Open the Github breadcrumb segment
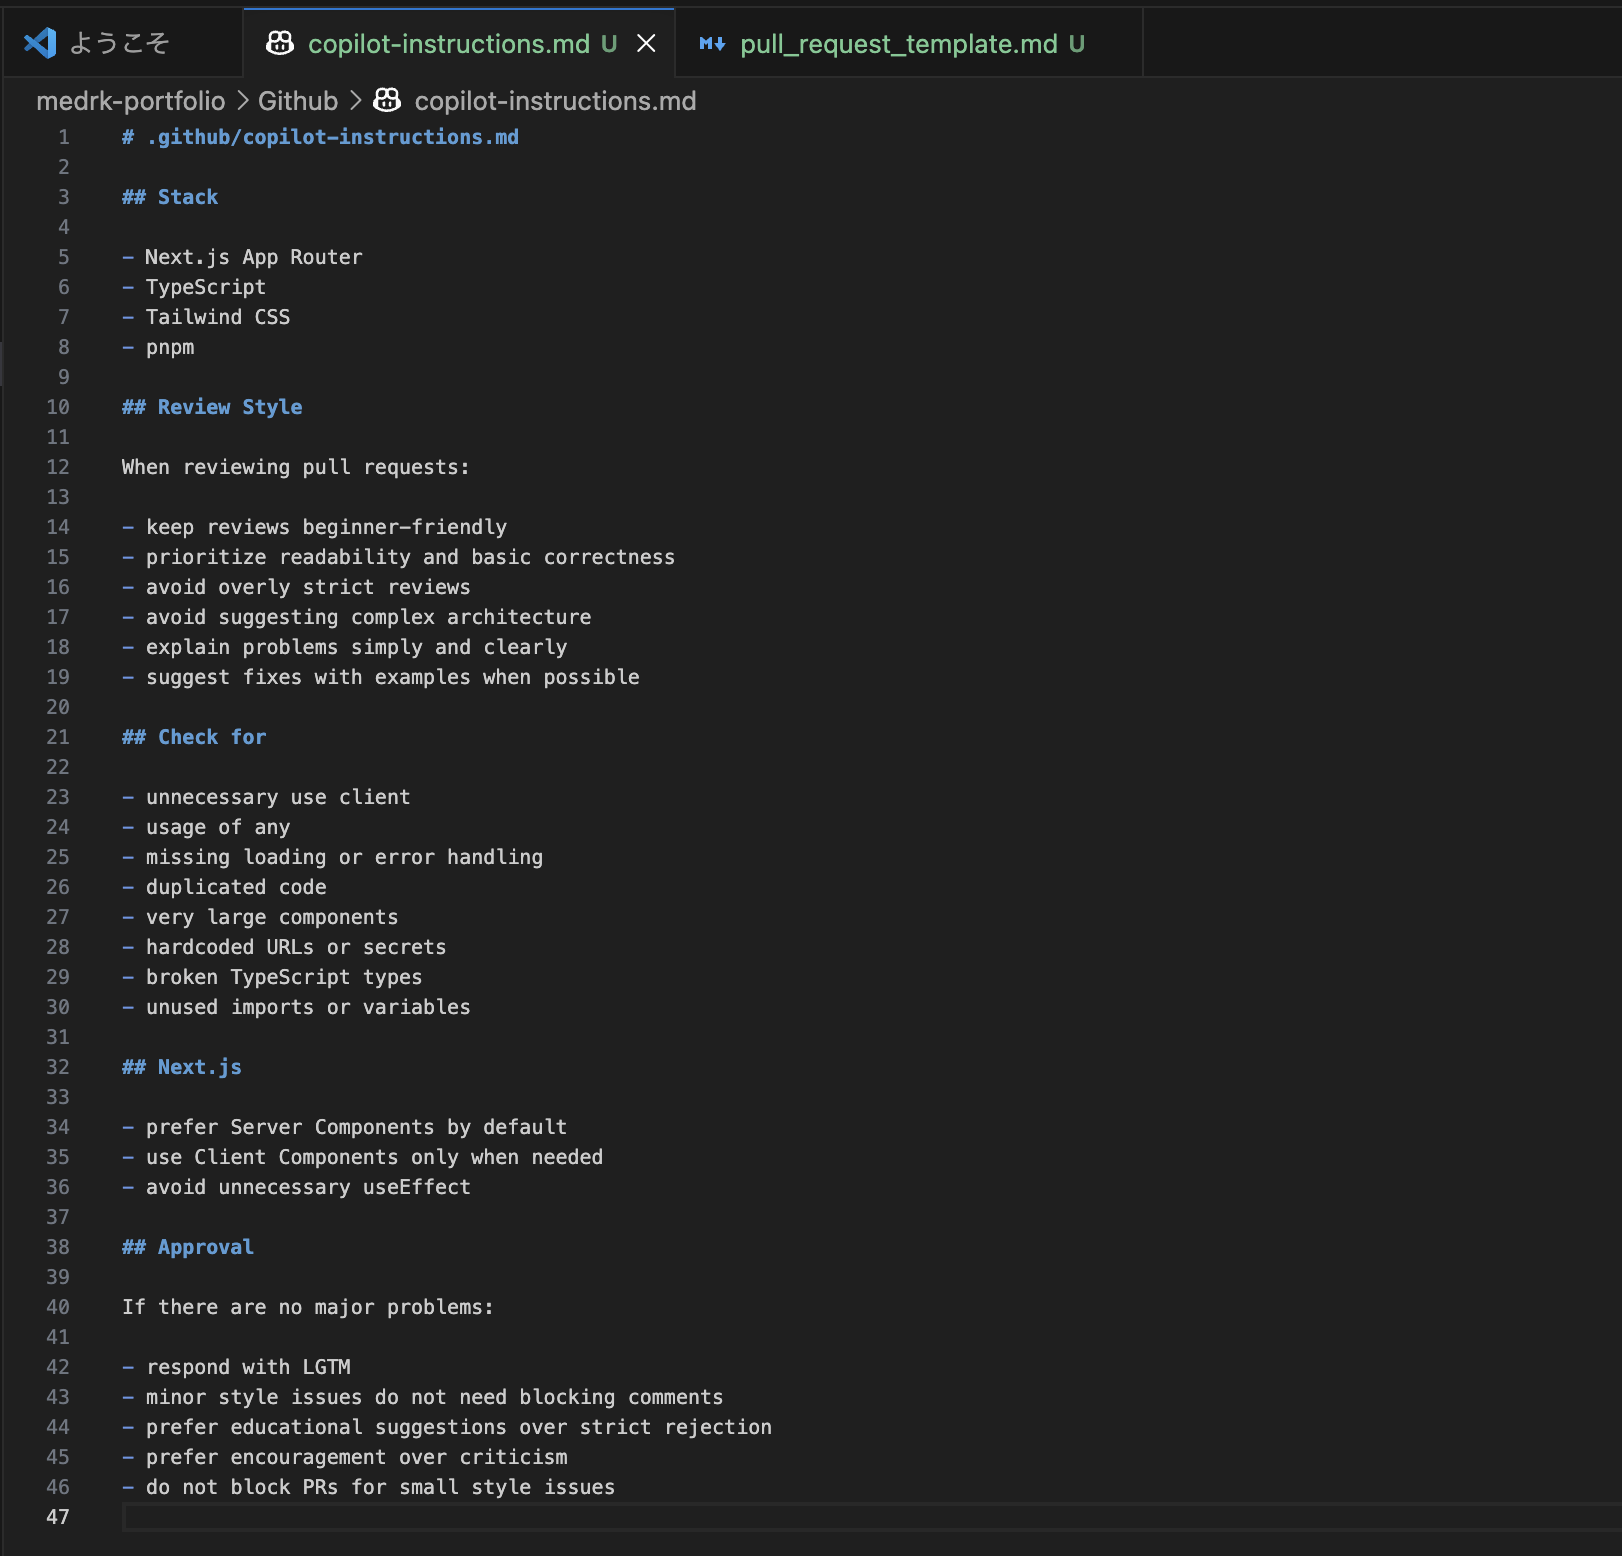 point(298,101)
